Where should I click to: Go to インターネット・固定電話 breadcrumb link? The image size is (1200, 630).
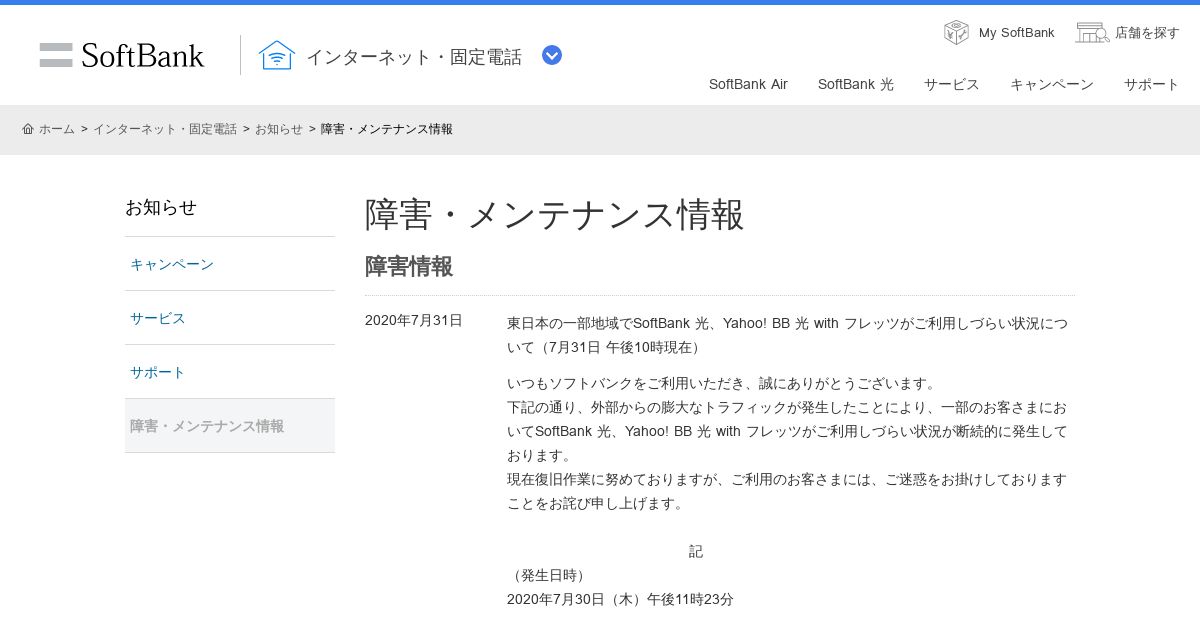tap(165, 129)
